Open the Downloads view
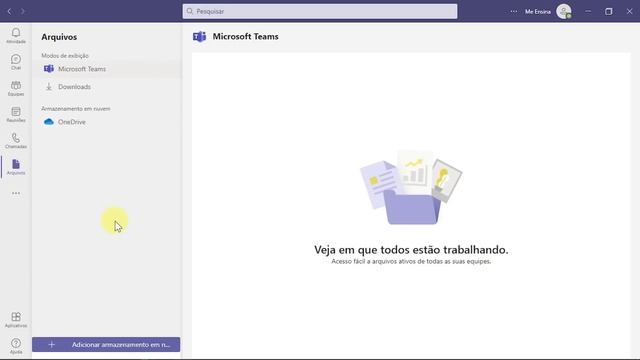 coord(107,87)
